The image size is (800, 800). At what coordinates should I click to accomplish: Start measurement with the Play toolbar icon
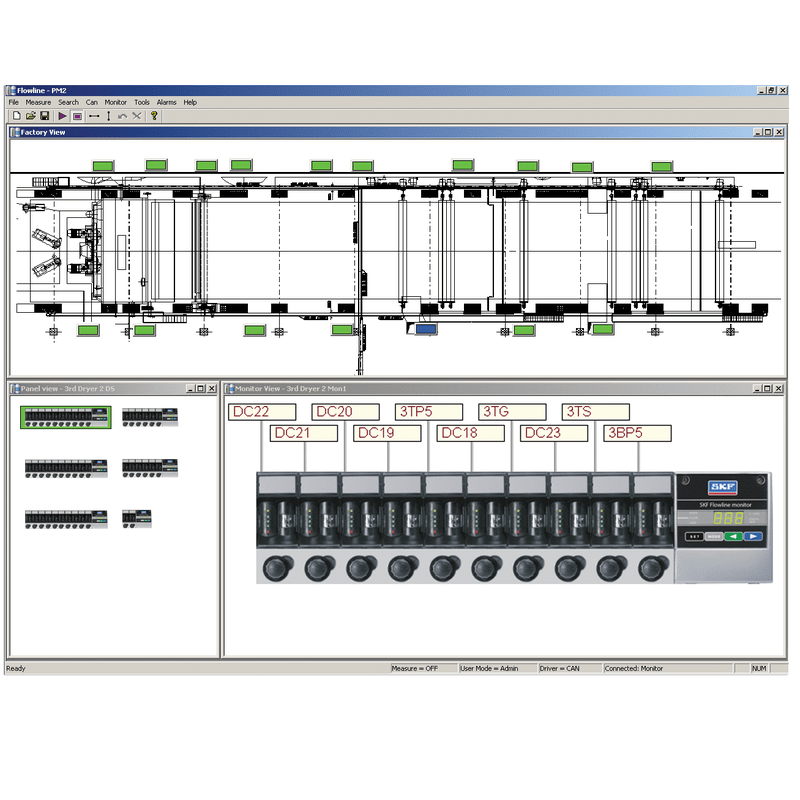point(63,115)
